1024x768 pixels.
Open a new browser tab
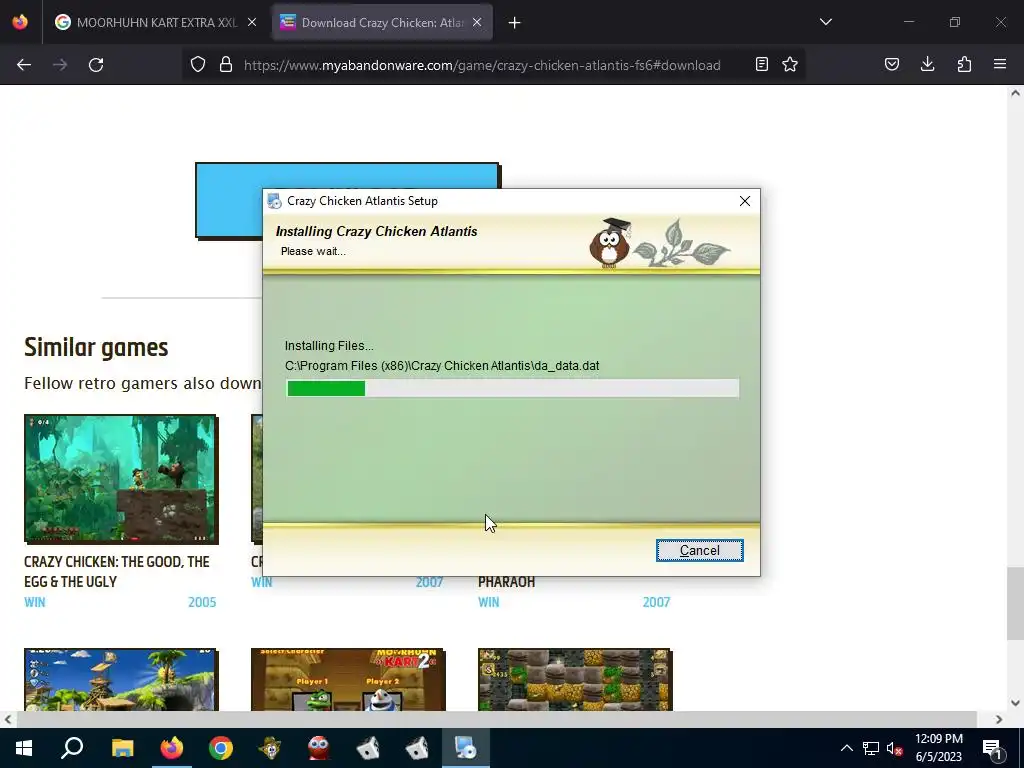[515, 23]
